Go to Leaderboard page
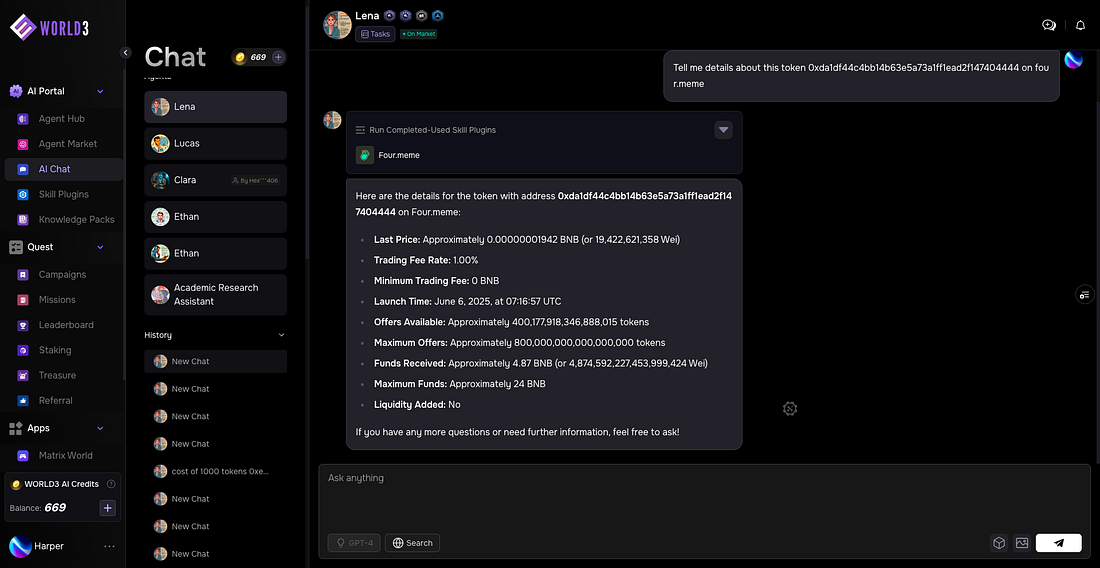Image resolution: width=1100 pixels, height=568 pixels. [x=66, y=325]
